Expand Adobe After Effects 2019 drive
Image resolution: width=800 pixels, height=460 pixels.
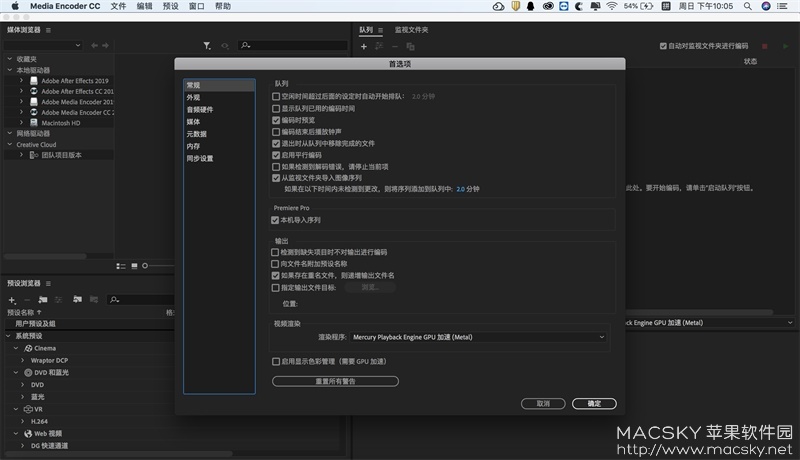tap(21, 81)
